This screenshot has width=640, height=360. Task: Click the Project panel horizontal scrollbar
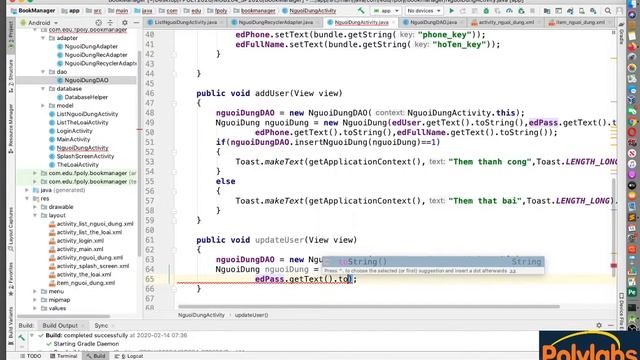pos(64,316)
